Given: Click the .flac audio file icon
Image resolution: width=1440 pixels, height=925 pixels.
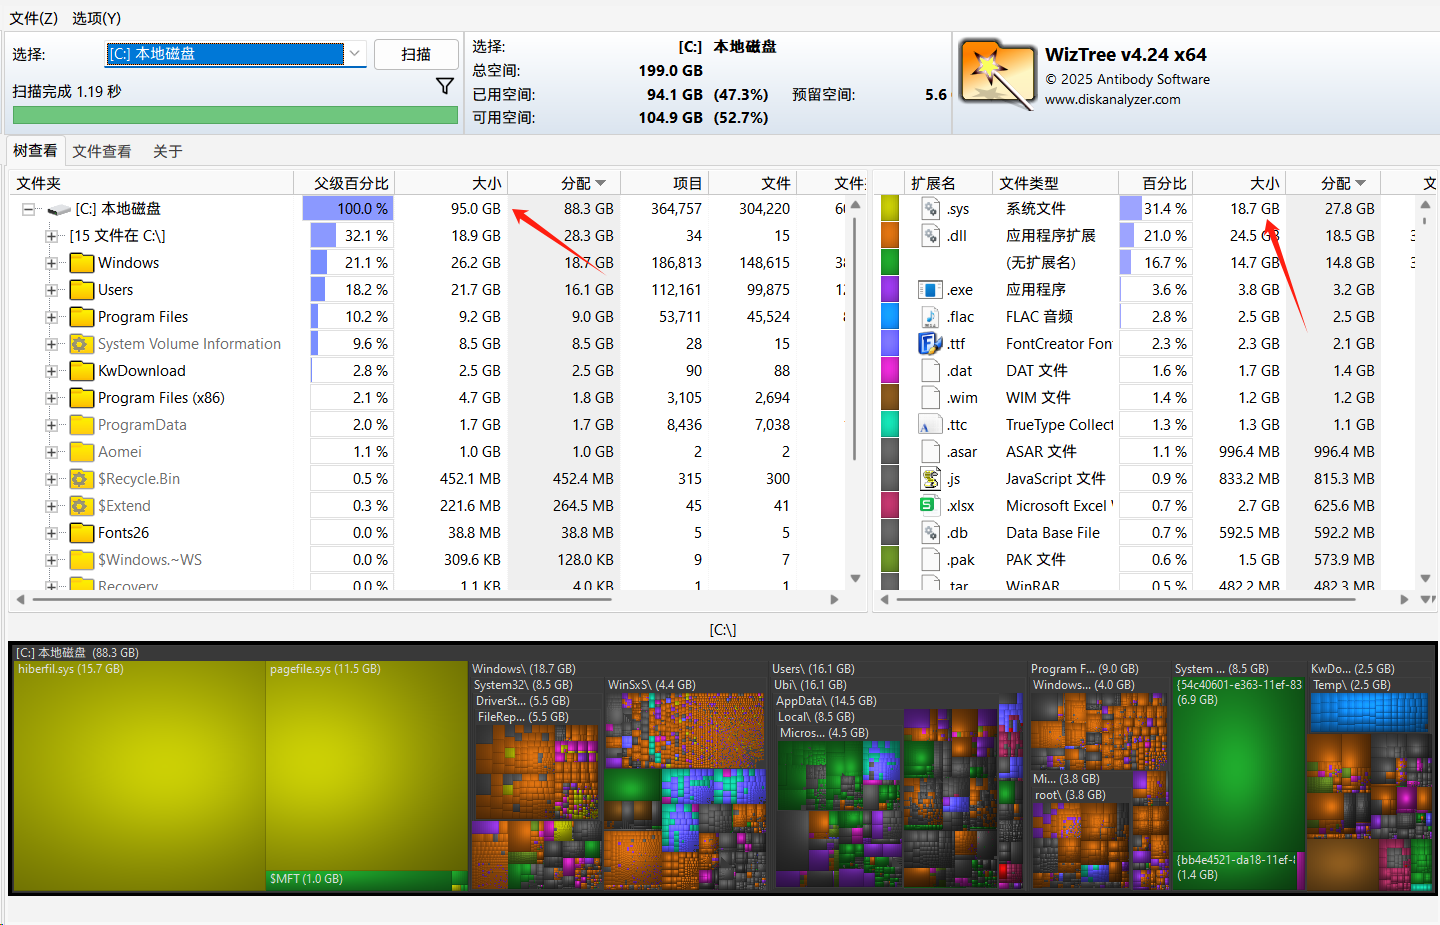Looking at the screenshot, I should (930, 317).
